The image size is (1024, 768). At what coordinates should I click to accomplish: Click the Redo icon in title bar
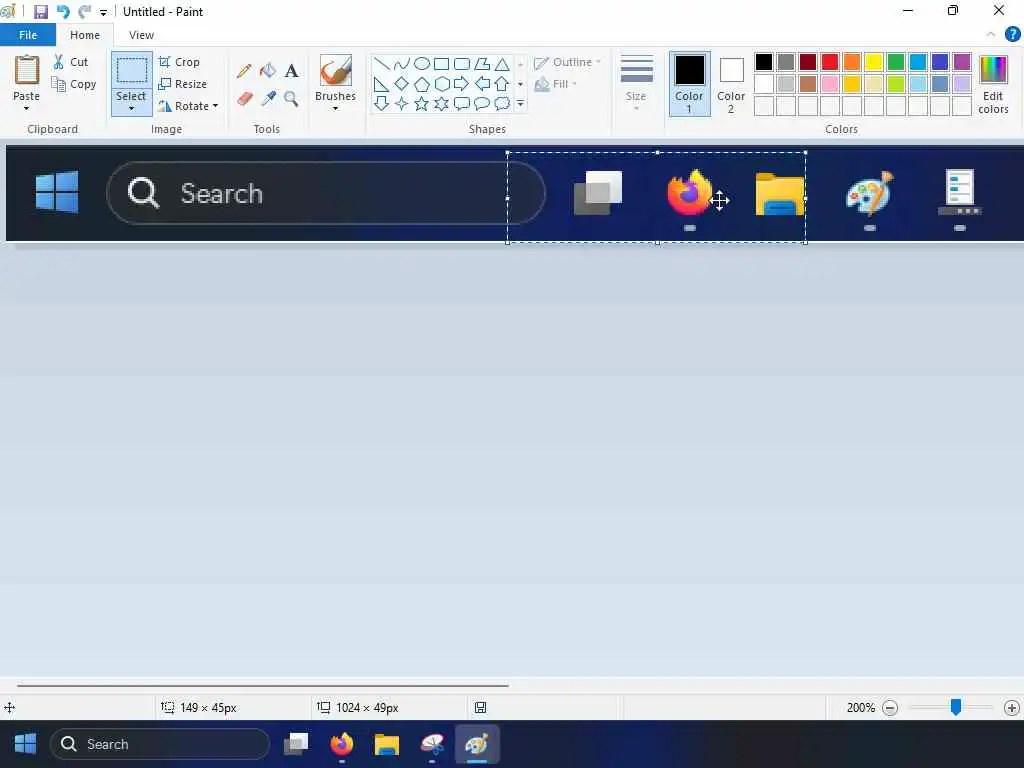pyautogui.click(x=85, y=12)
